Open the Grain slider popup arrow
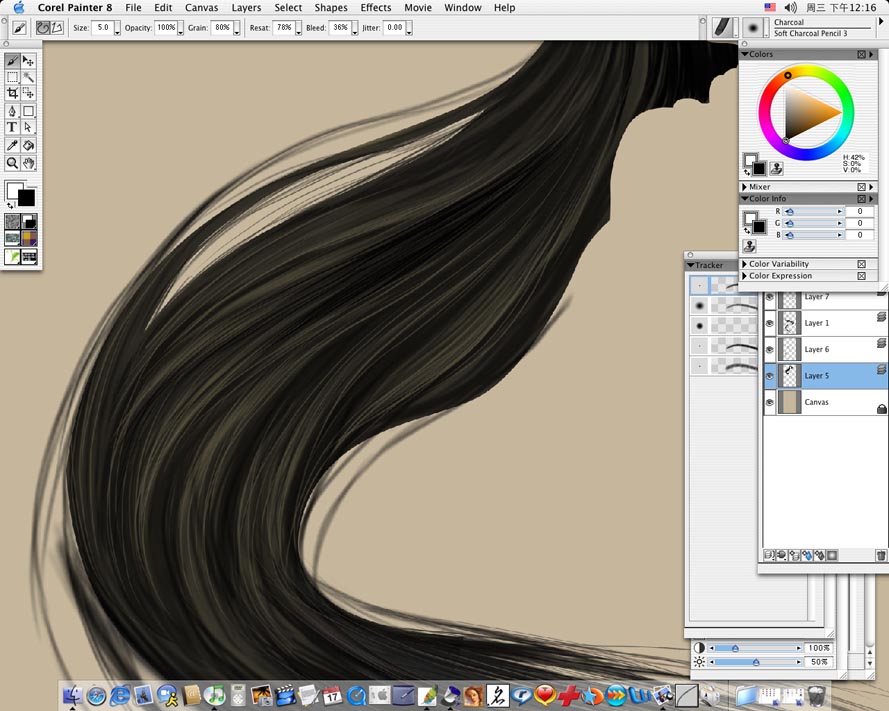 [x=236, y=28]
